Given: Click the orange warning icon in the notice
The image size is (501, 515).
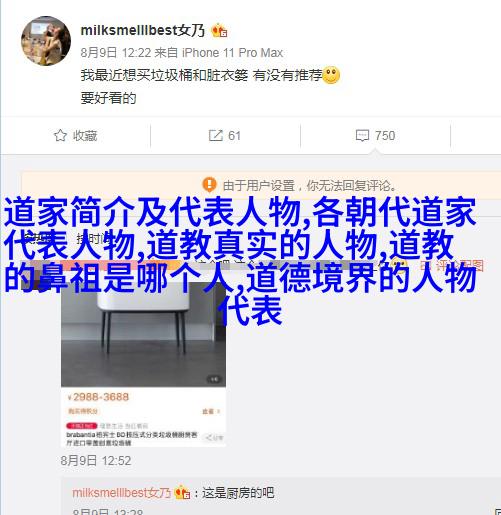Looking at the screenshot, I should [x=209, y=184].
